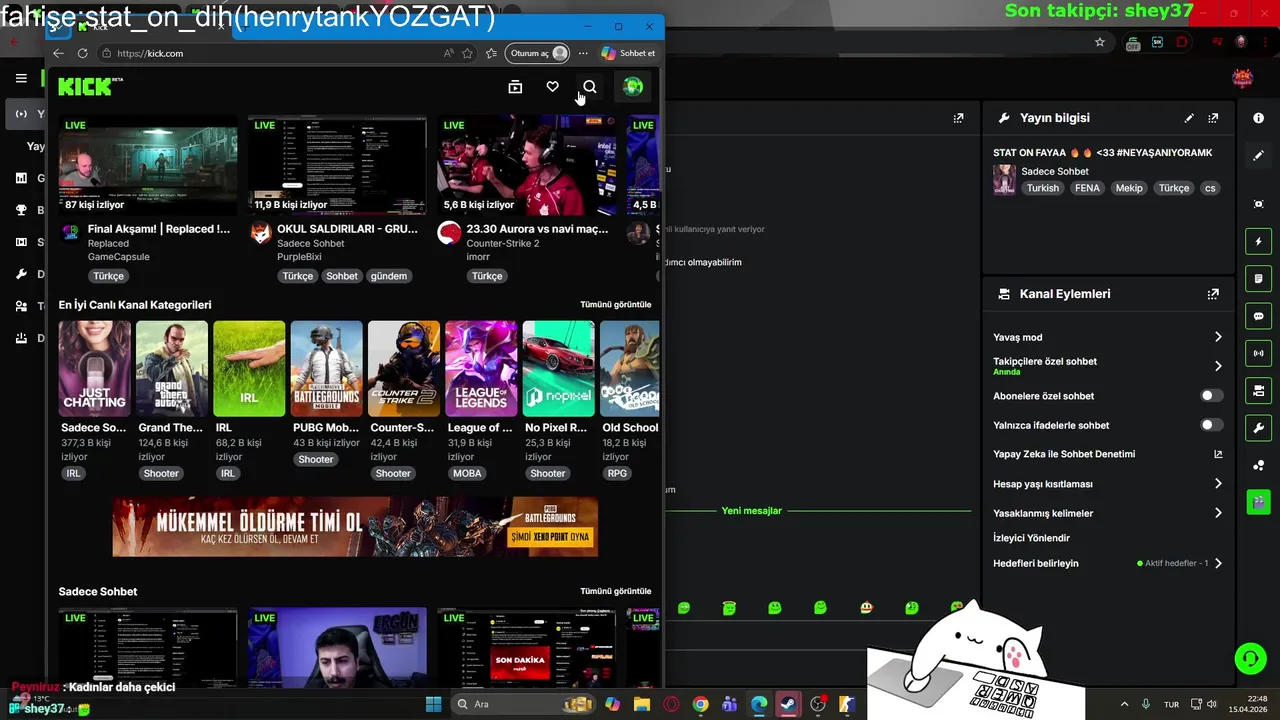
Task: Click Oturum aç sign-in button in Edge
Action: [538, 53]
